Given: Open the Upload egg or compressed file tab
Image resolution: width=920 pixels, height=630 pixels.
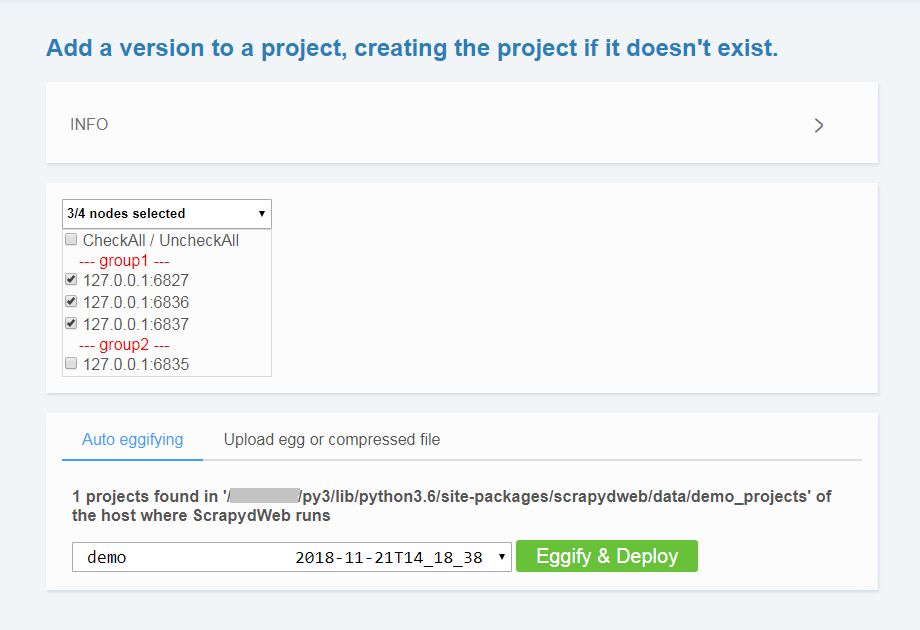Looking at the screenshot, I should (332, 440).
